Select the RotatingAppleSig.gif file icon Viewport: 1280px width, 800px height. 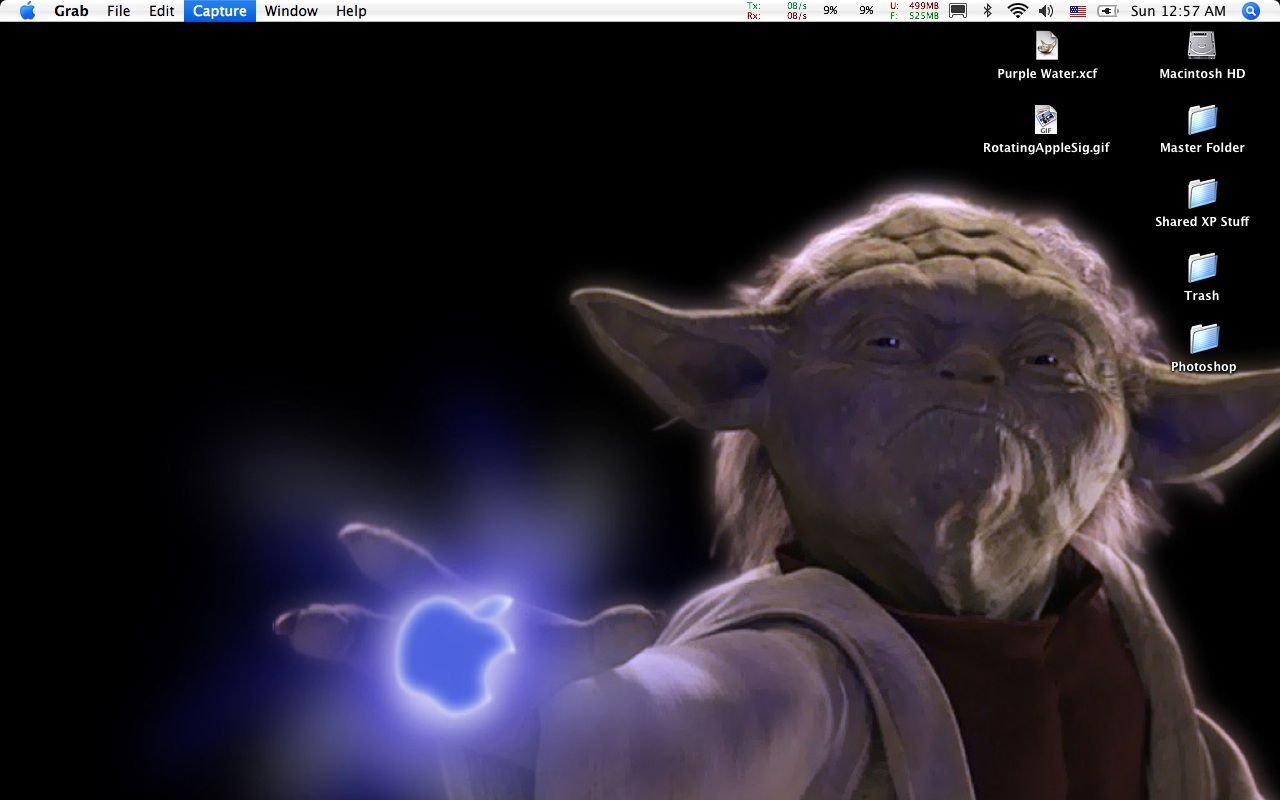click(x=1046, y=119)
